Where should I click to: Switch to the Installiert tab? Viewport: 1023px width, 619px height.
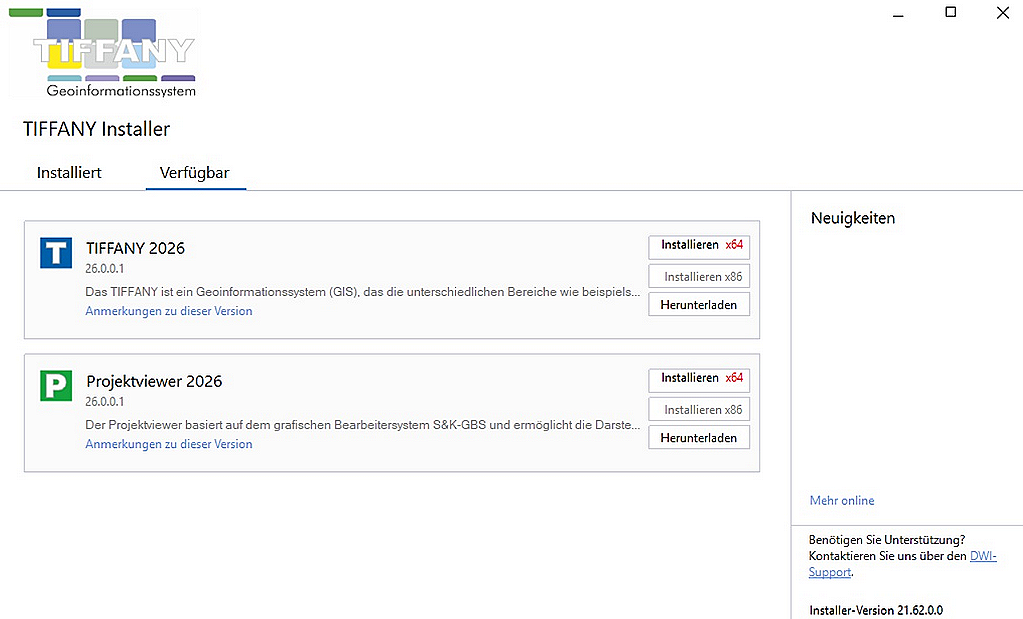point(69,173)
